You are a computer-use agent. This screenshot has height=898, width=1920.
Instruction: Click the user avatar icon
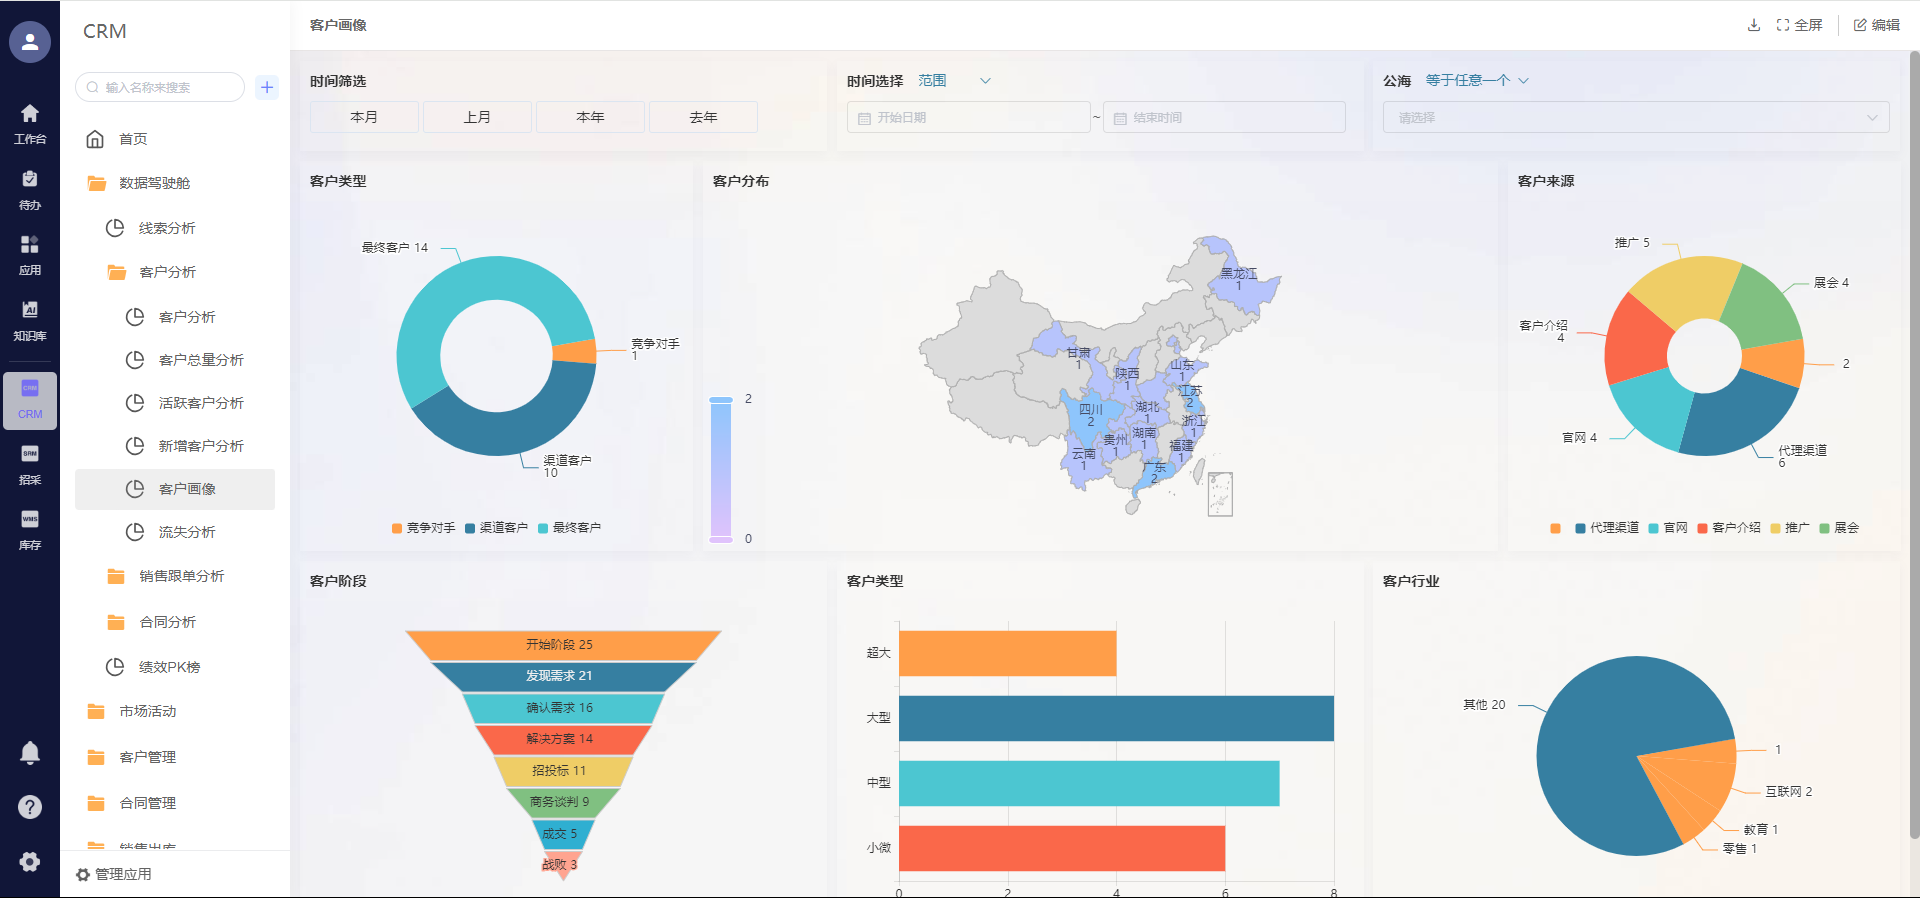30,42
